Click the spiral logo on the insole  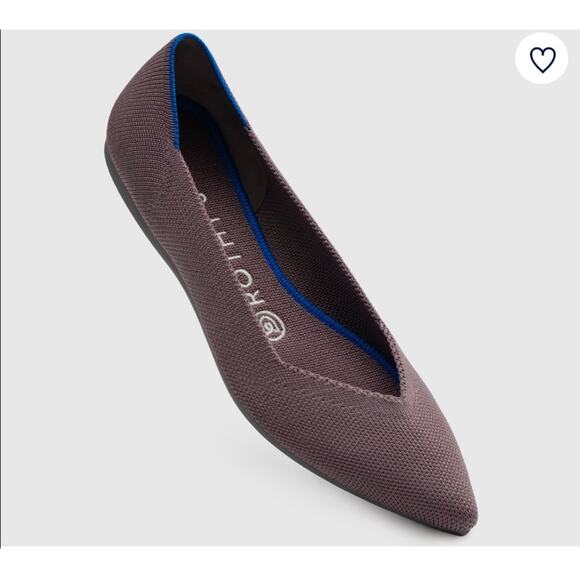tap(271, 325)
